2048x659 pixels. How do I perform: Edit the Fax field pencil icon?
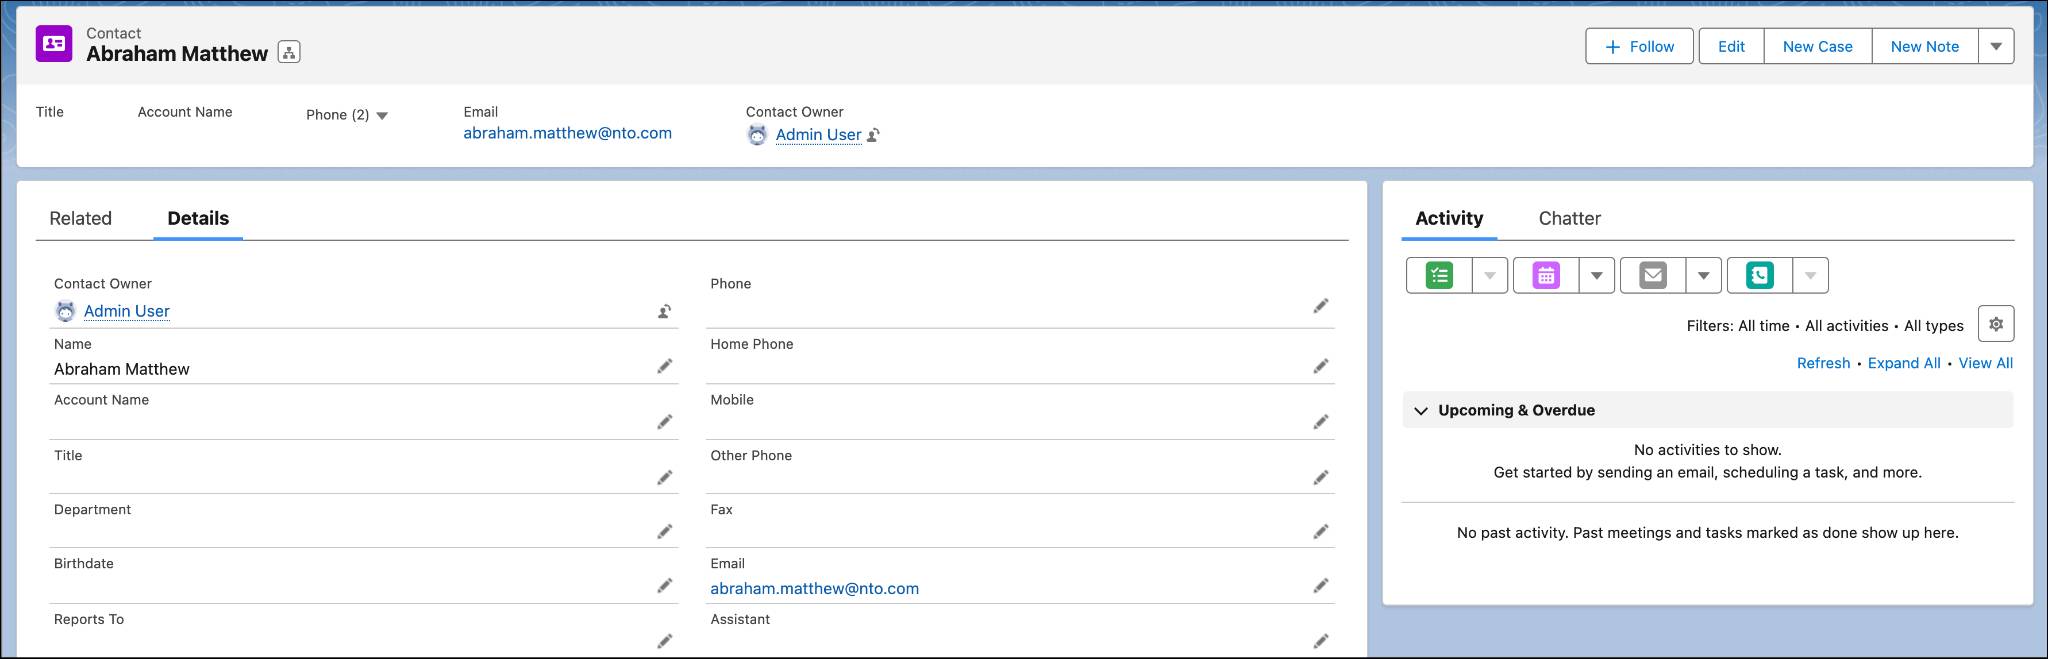(1321, 532)
